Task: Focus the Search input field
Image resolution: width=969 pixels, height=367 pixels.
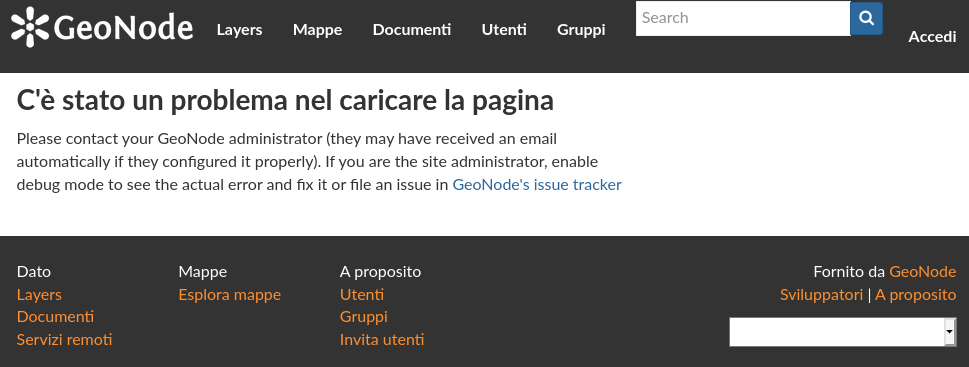Action: click(743, 19)
